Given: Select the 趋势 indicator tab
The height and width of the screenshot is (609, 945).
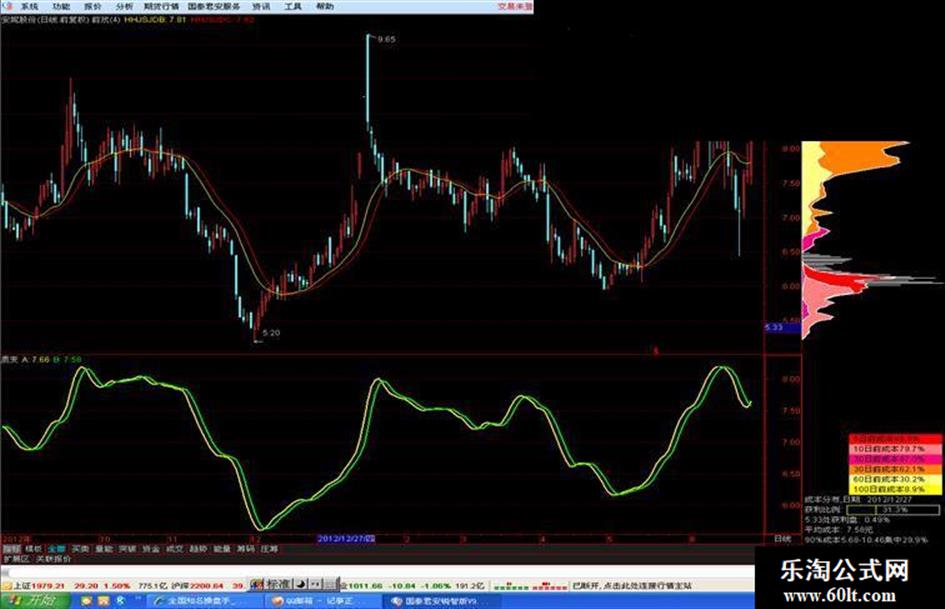Looking at the screenshot, I should click(x=198, y=549).
